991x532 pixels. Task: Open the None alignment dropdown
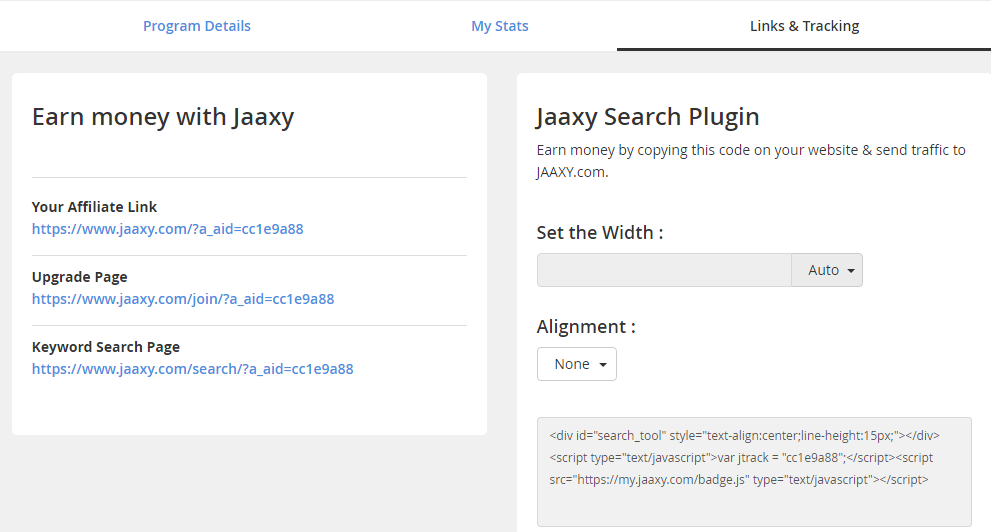tap(577, 364)
